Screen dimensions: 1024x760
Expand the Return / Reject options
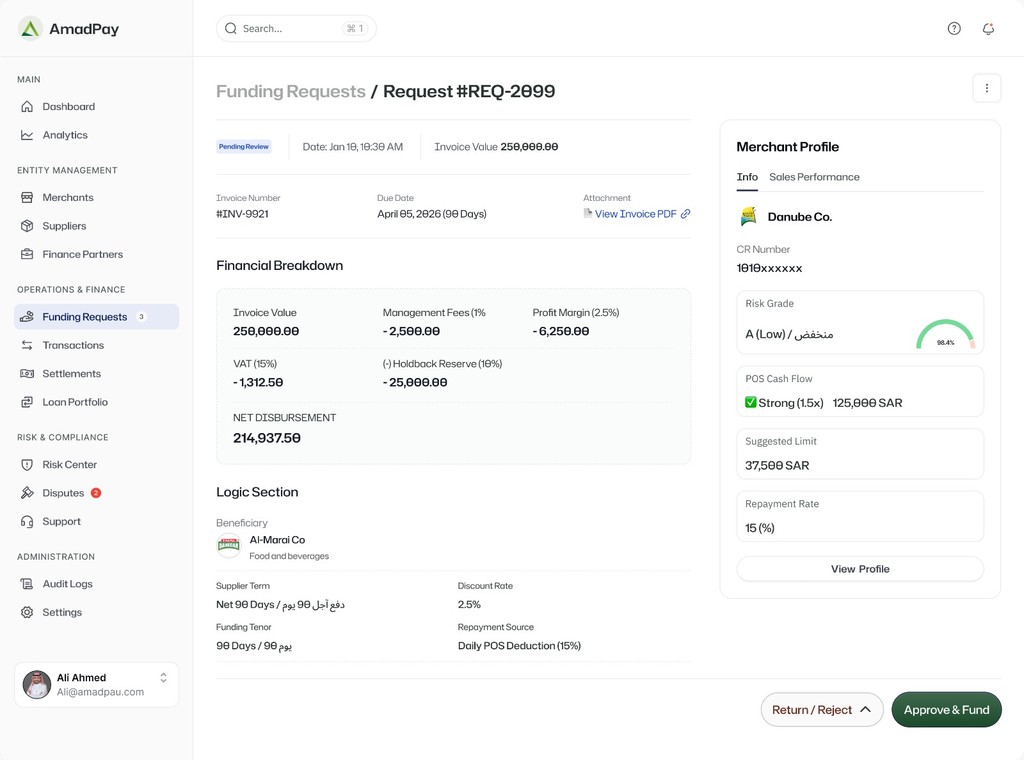point(822,710)
